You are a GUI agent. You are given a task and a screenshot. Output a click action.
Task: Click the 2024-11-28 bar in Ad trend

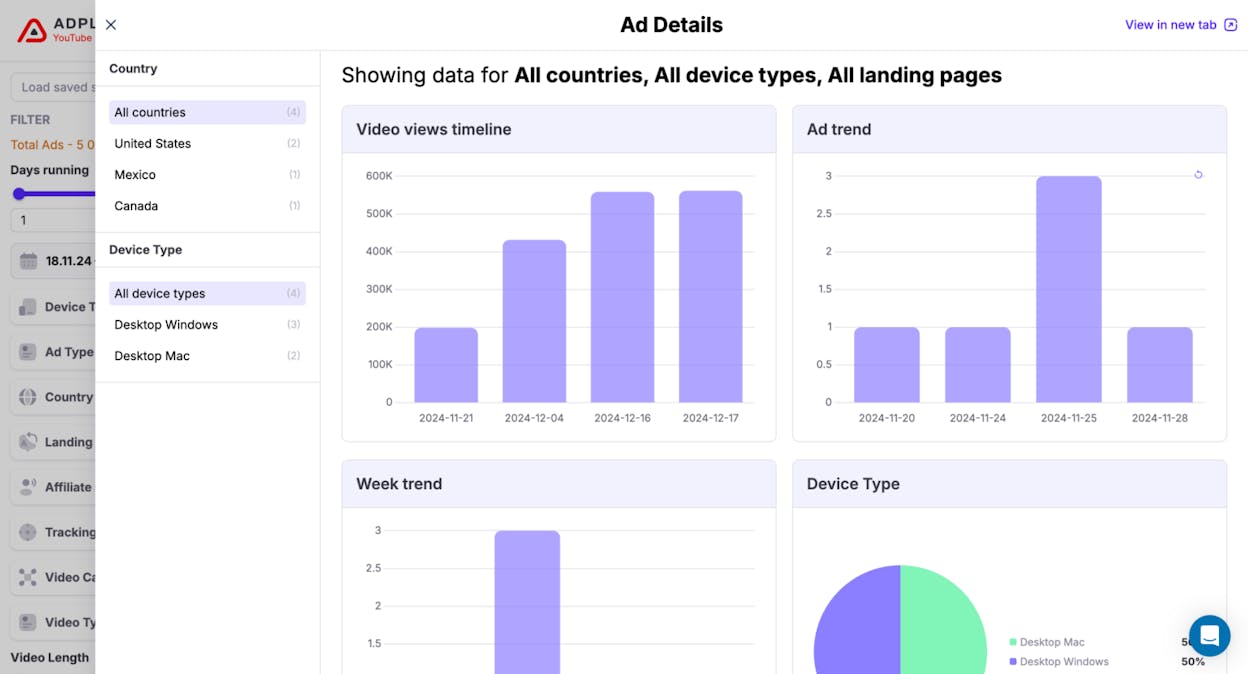(1160, 365)
